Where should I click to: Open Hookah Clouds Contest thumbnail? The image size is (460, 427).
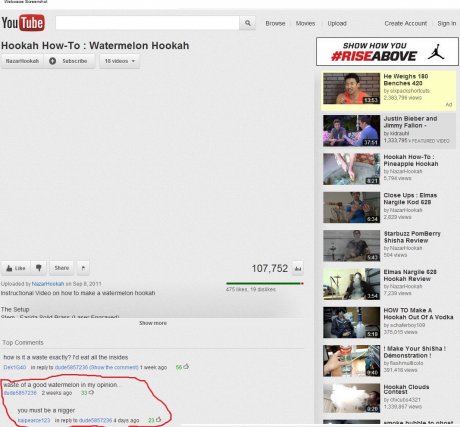(351, 398)
